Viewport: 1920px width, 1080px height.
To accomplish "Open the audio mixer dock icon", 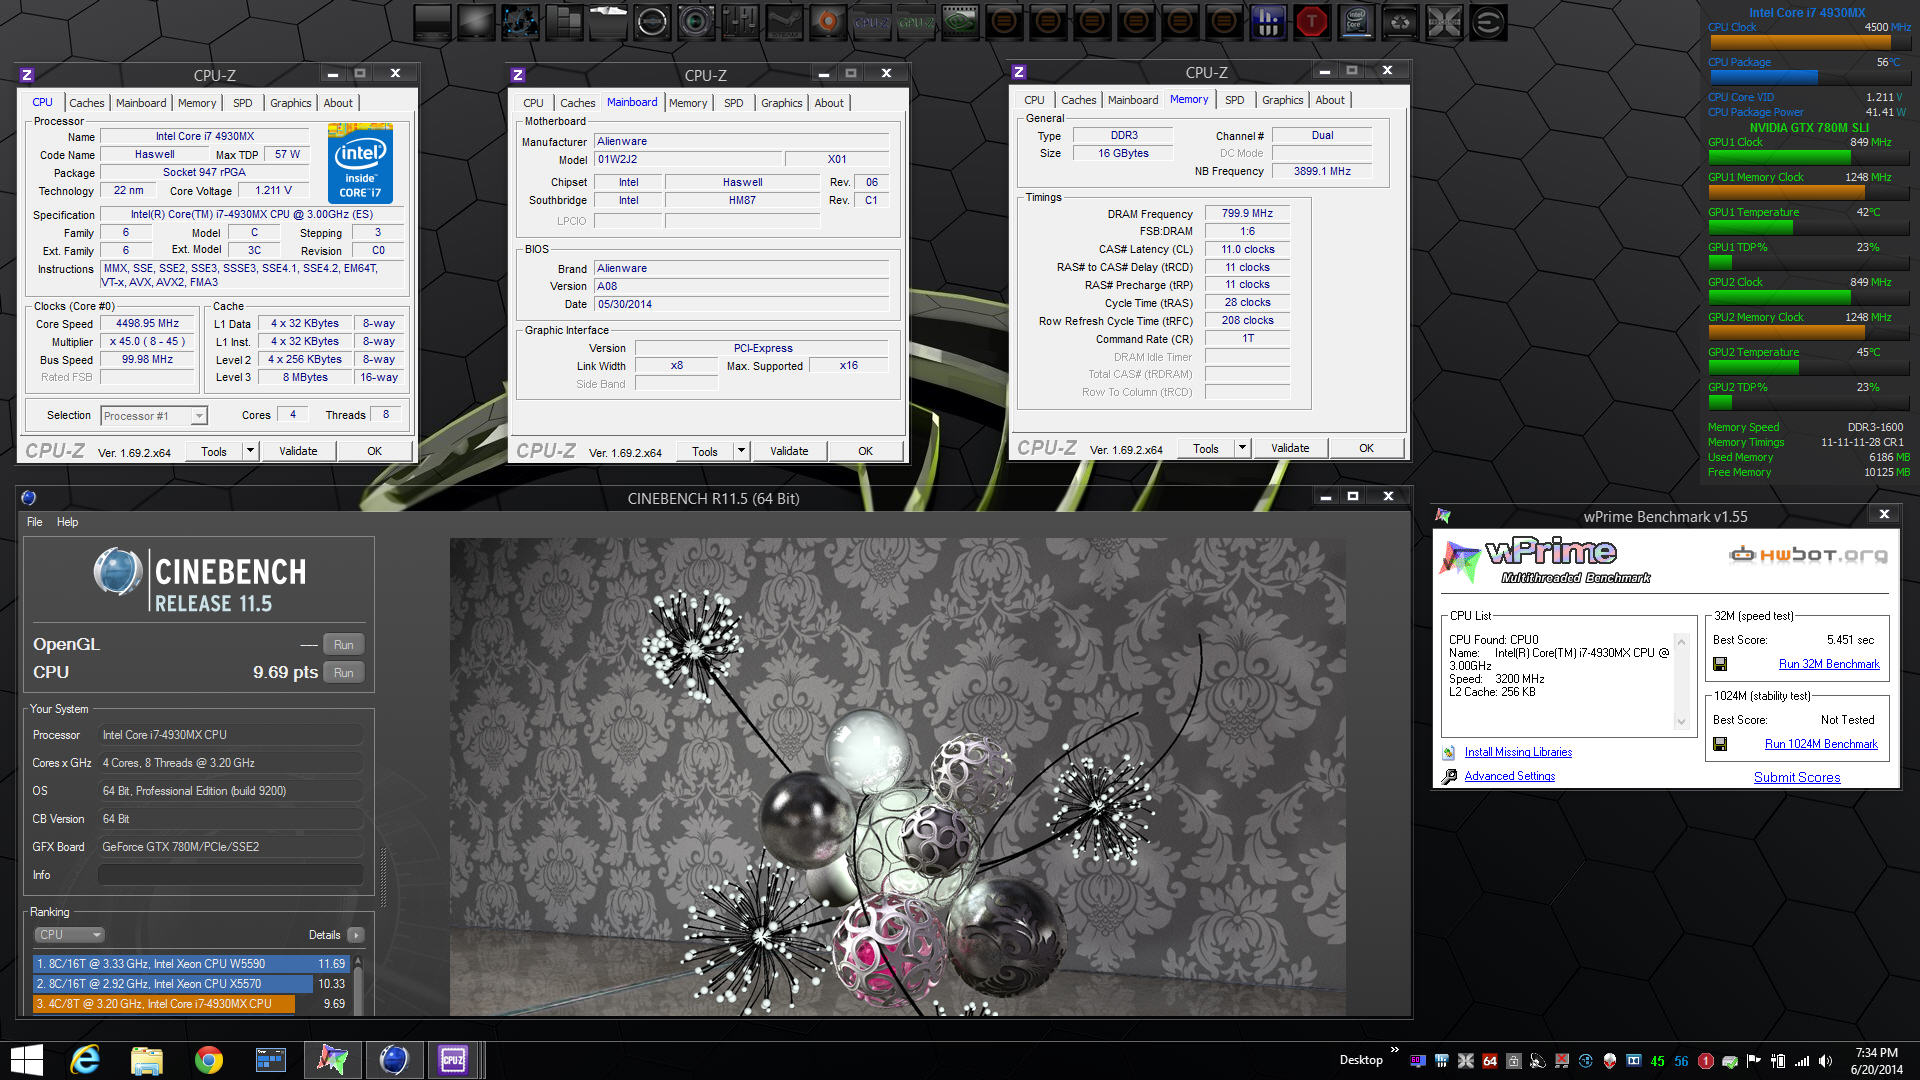I will coord(740,22).
